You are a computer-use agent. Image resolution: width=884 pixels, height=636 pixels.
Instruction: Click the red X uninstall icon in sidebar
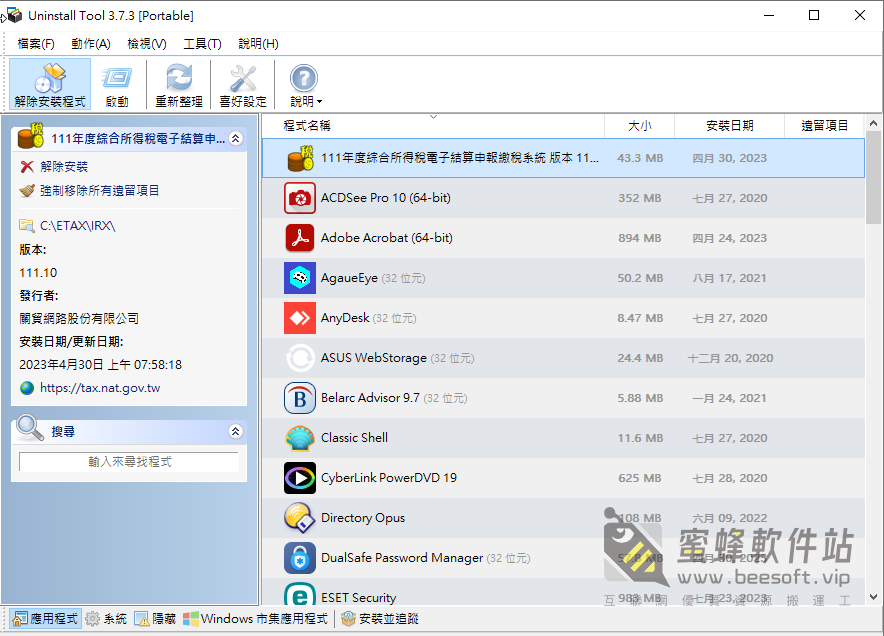(27, 167)
